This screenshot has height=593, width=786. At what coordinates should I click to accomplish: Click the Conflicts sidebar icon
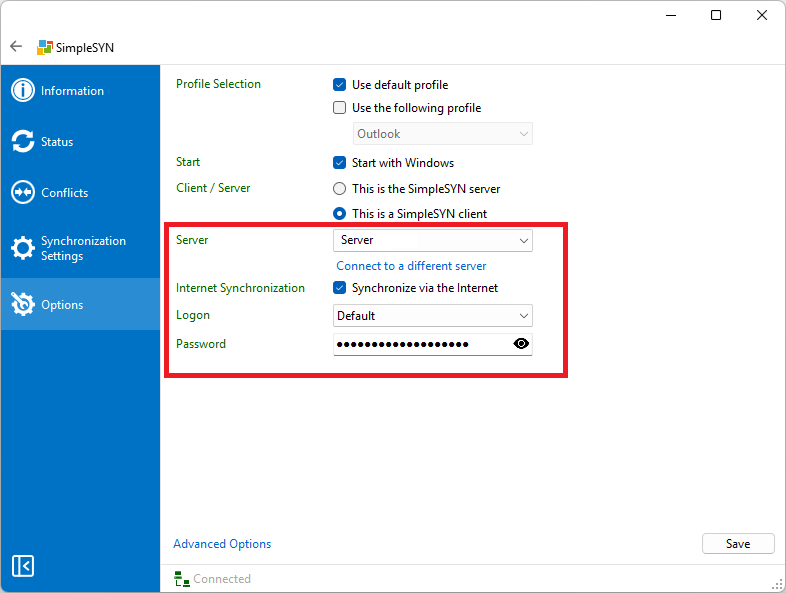[23, 192]
